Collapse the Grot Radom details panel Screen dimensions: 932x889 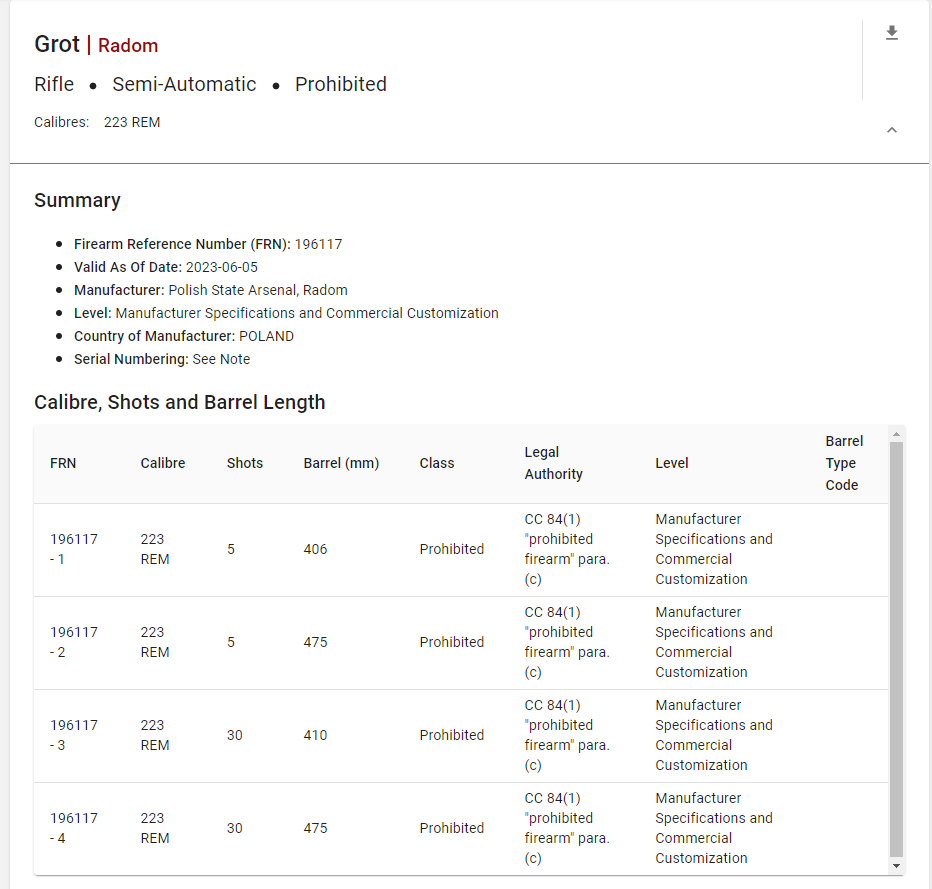(x=892, y=130)
